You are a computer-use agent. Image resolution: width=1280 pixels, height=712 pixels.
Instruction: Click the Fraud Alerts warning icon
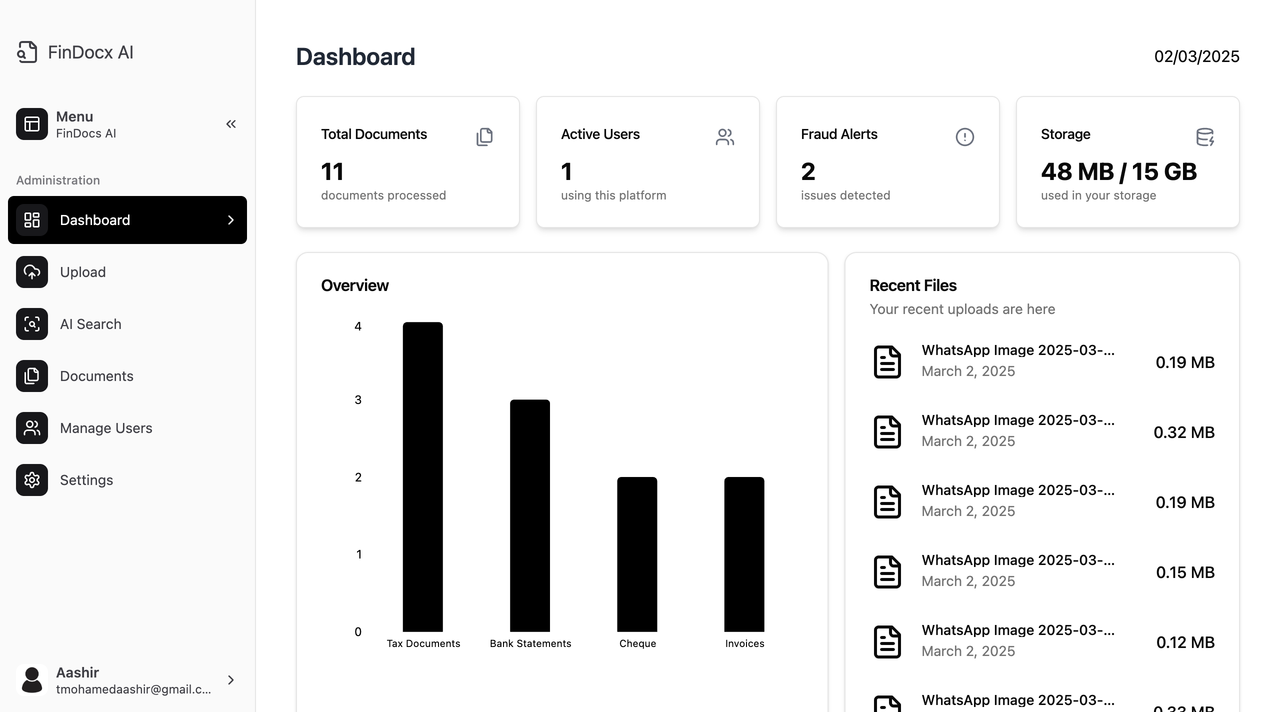pos(965,137)
